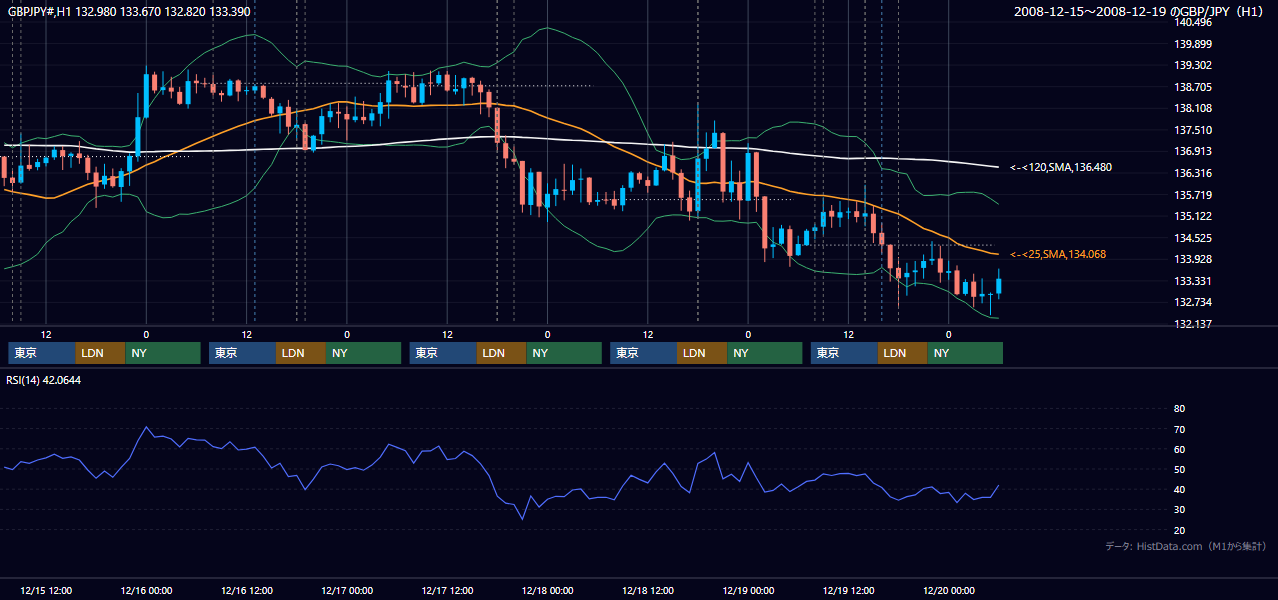Select time axis label 12/16 00:00
This screenshot has width=1278, height=600.
[x=146, y=590]
